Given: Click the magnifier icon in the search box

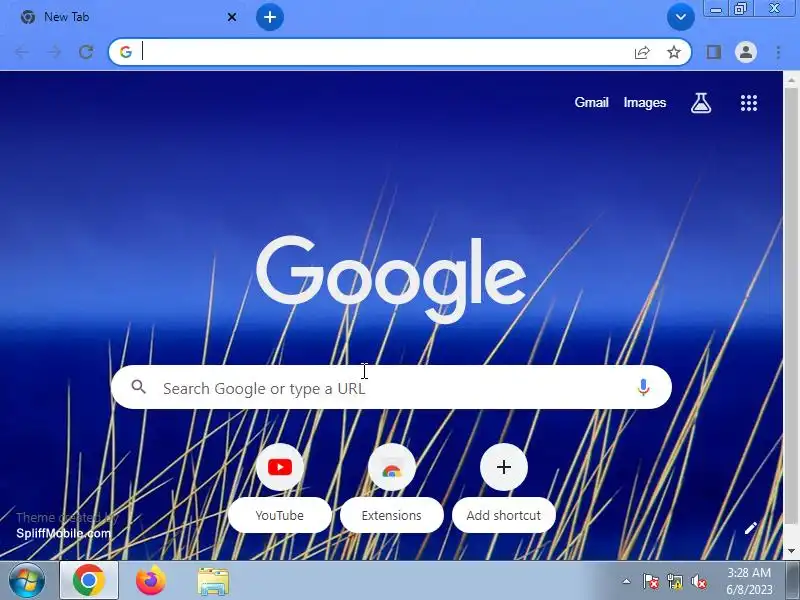Looking at the screenshot, I should click(x=138, y=387).
